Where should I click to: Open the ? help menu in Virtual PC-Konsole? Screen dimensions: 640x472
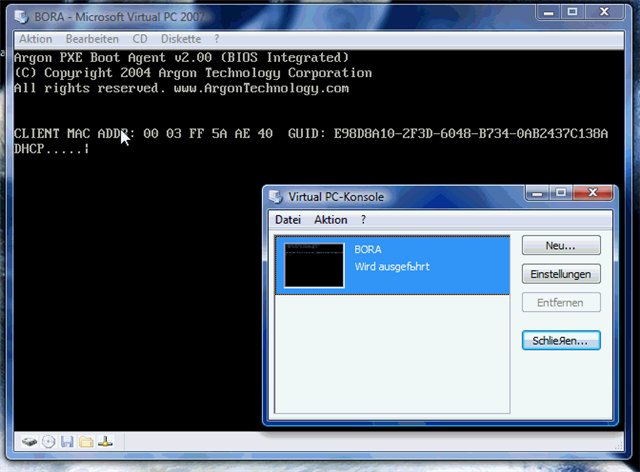[x=363, y=220]
